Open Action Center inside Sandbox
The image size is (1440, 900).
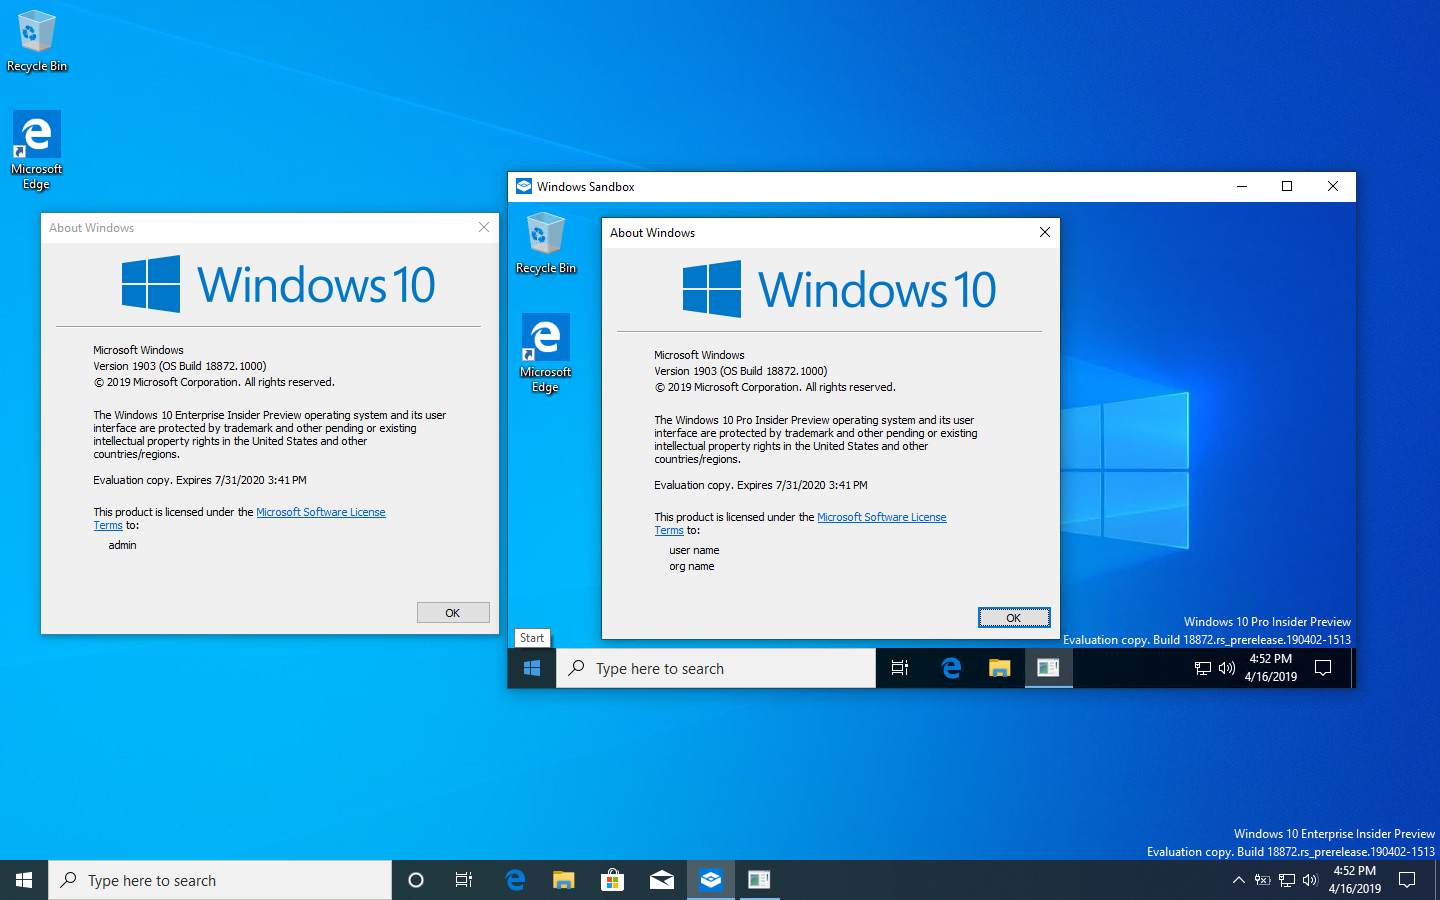pyautogui.click(x=1323, y=668)
